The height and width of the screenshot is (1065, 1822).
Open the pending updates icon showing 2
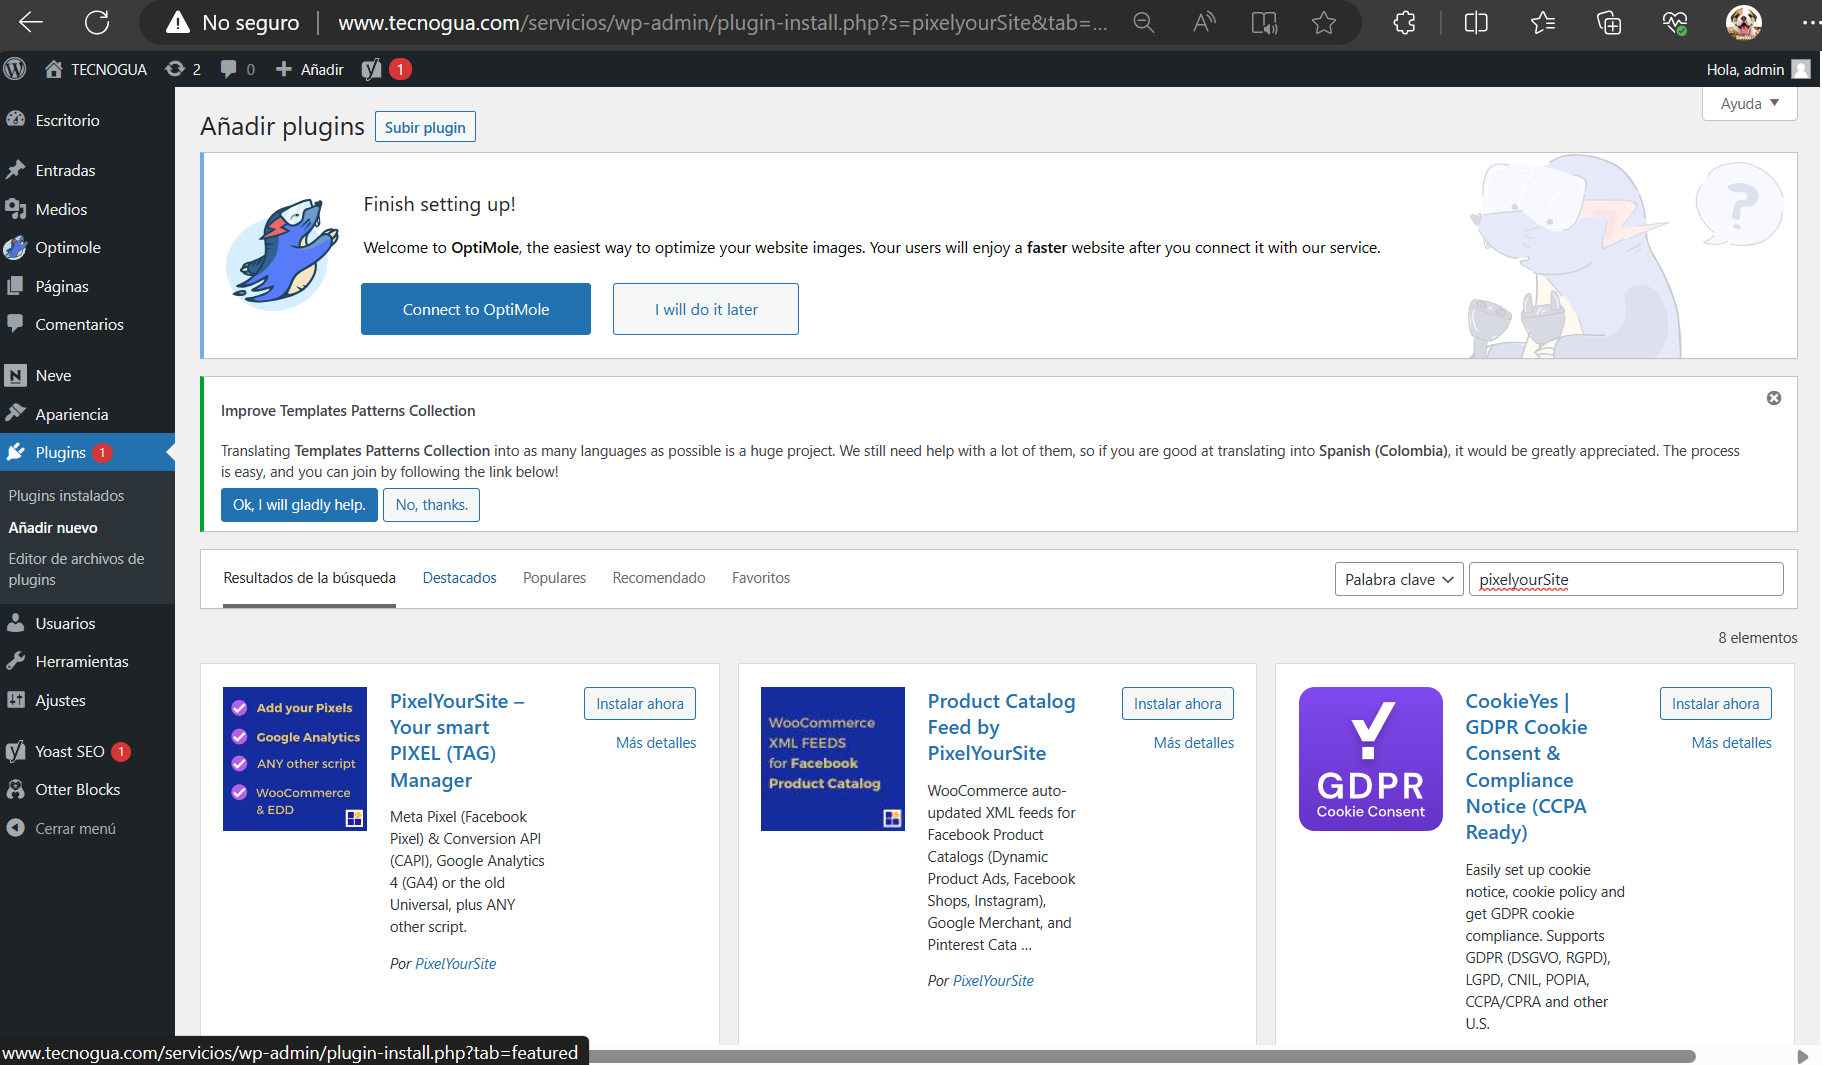[x=183, y=69]
